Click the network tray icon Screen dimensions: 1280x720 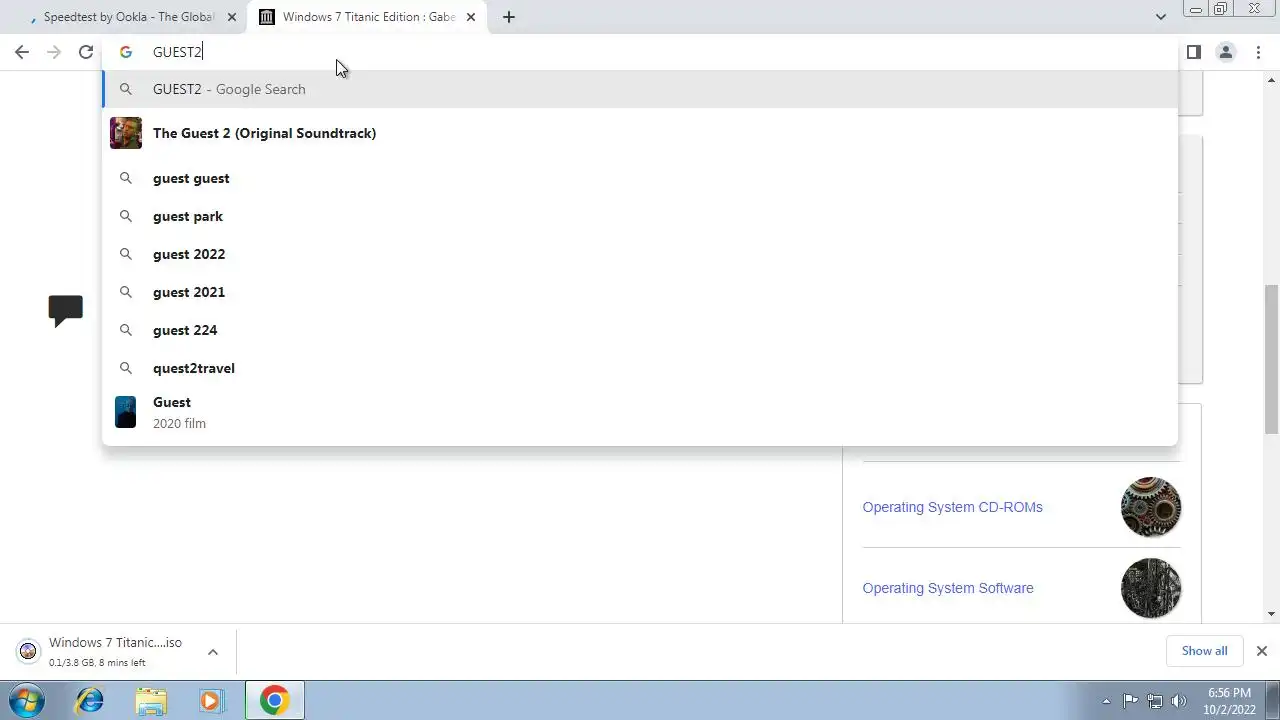pos(1155,701)
